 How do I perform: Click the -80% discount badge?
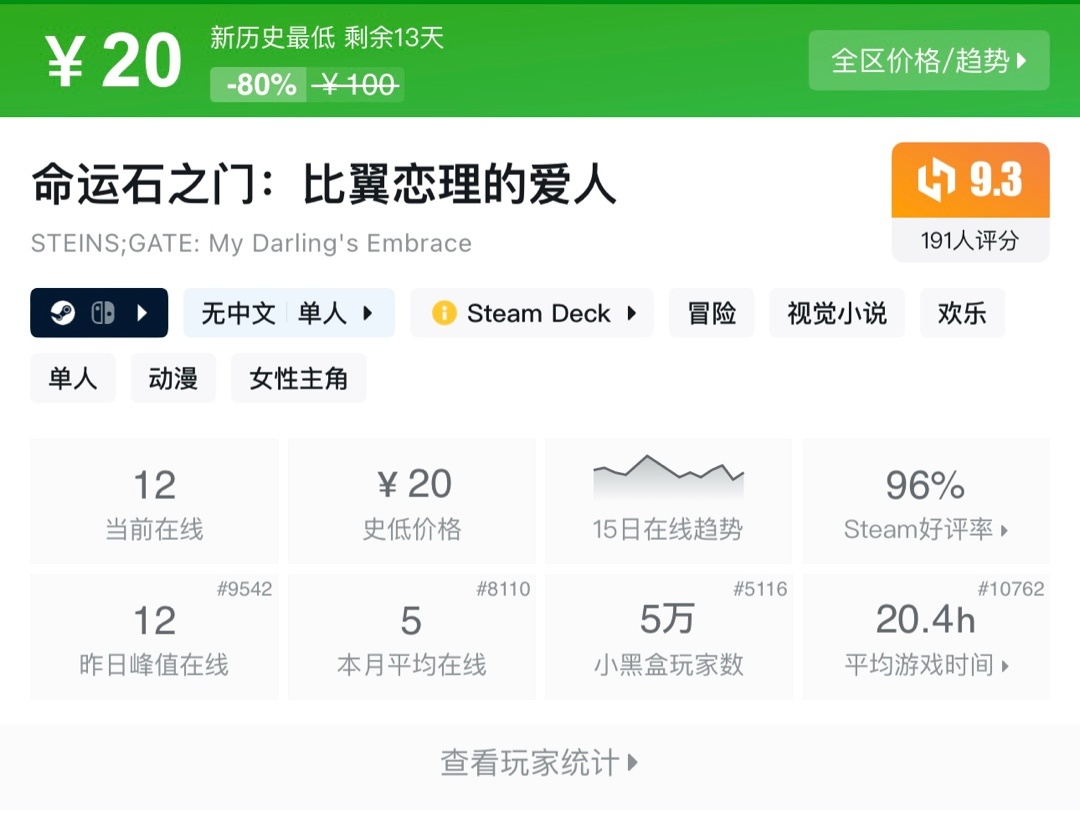coord(260,85)
